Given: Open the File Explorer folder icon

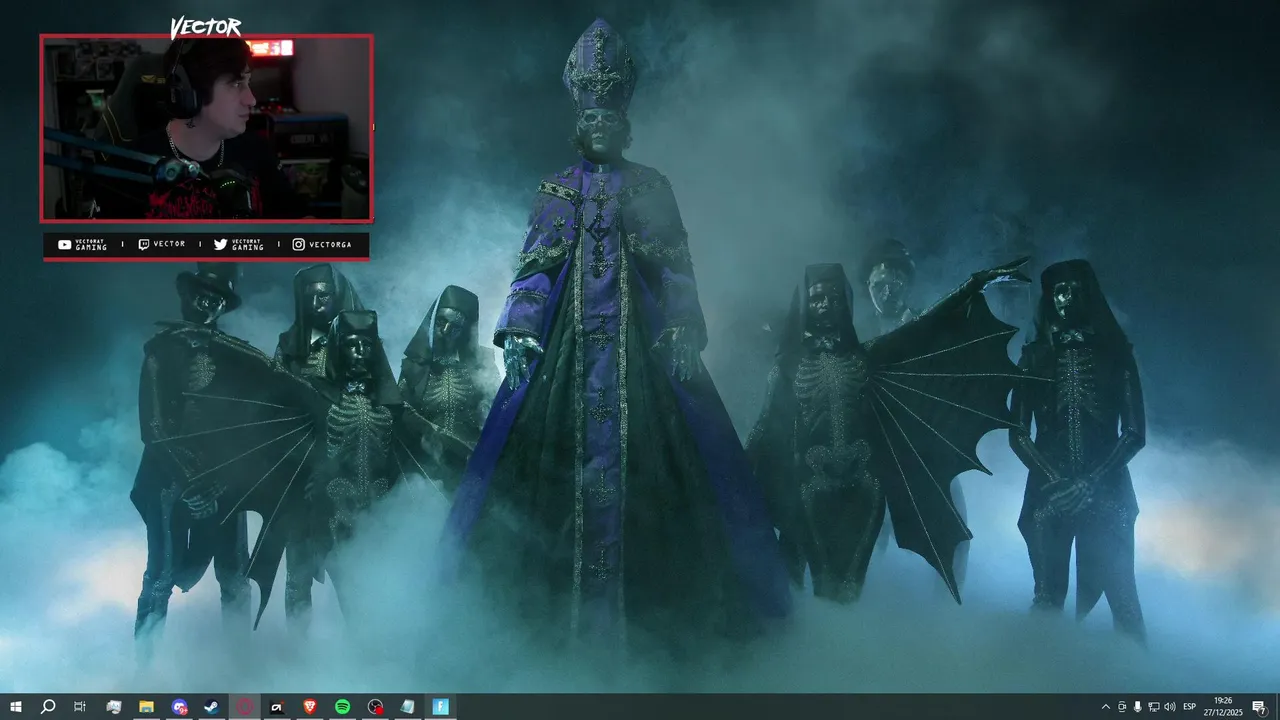Looking at the screenshot, I should 146,707.
